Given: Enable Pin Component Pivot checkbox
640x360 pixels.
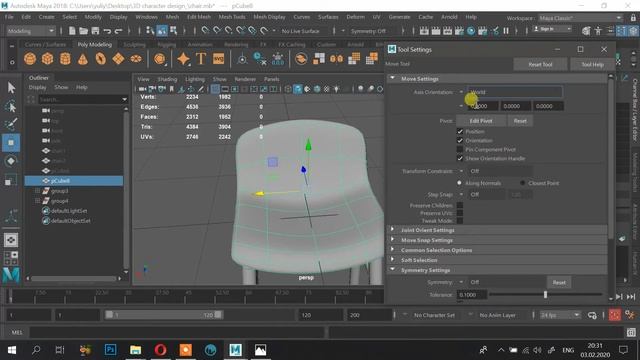Looking at the screenshot, I should (x=460, y=149).
